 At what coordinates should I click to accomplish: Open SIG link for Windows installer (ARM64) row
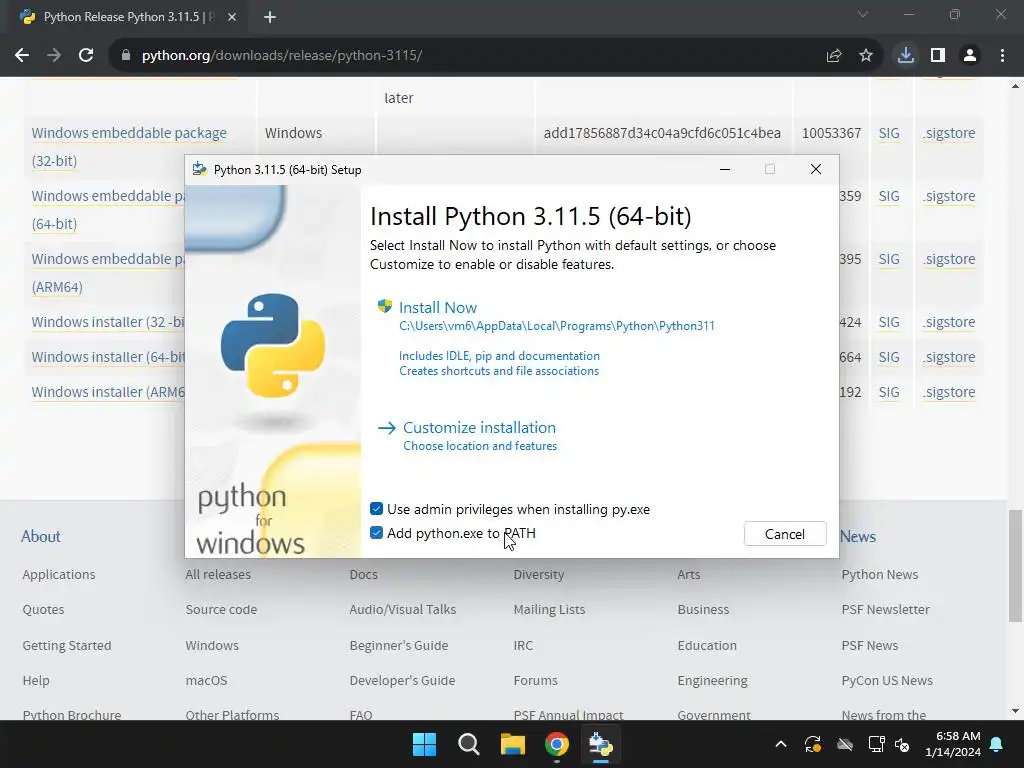point(889,392)
